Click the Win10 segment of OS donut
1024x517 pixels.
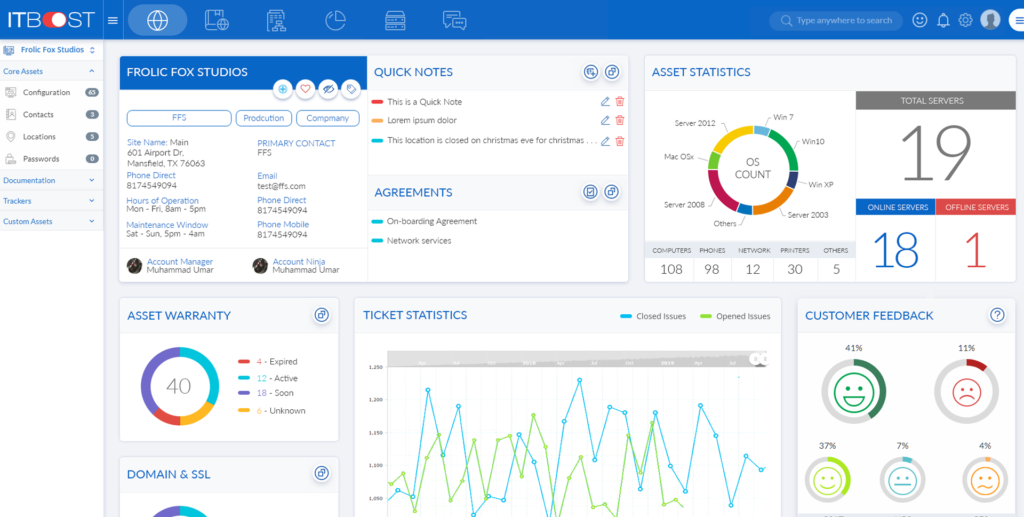[x=786, y=149]
